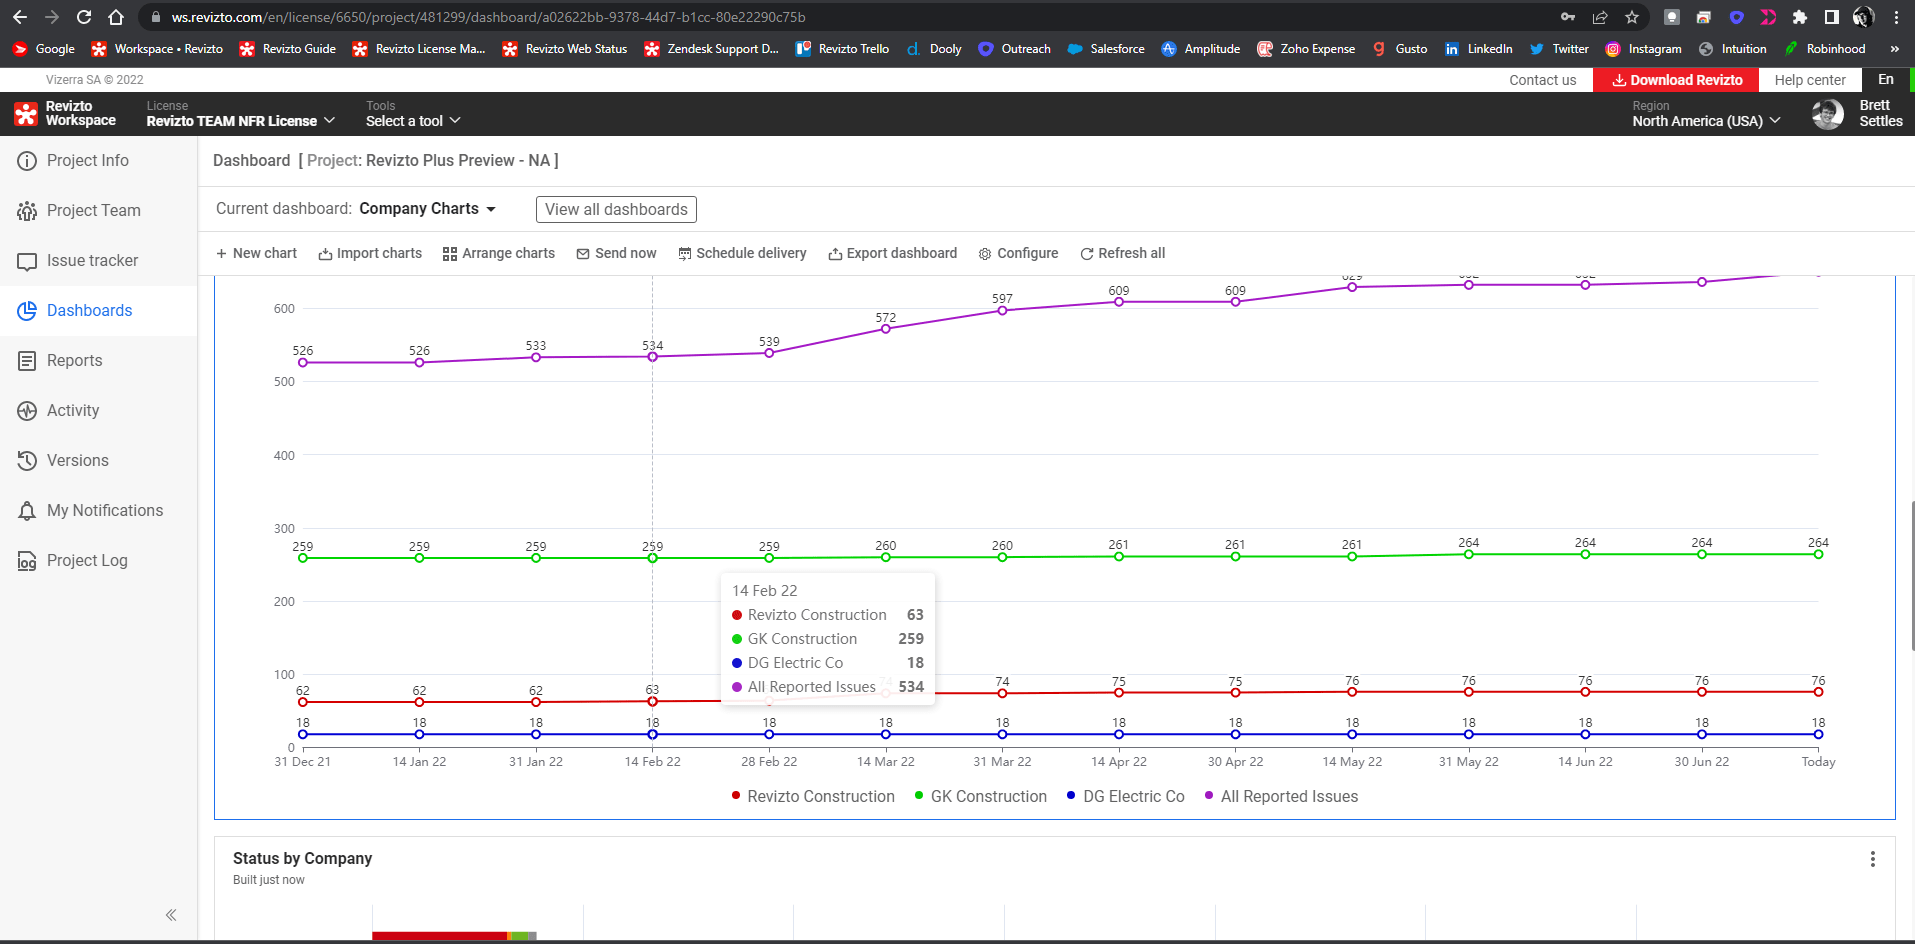Click the Issue tracker icon in sidebar

27,261
